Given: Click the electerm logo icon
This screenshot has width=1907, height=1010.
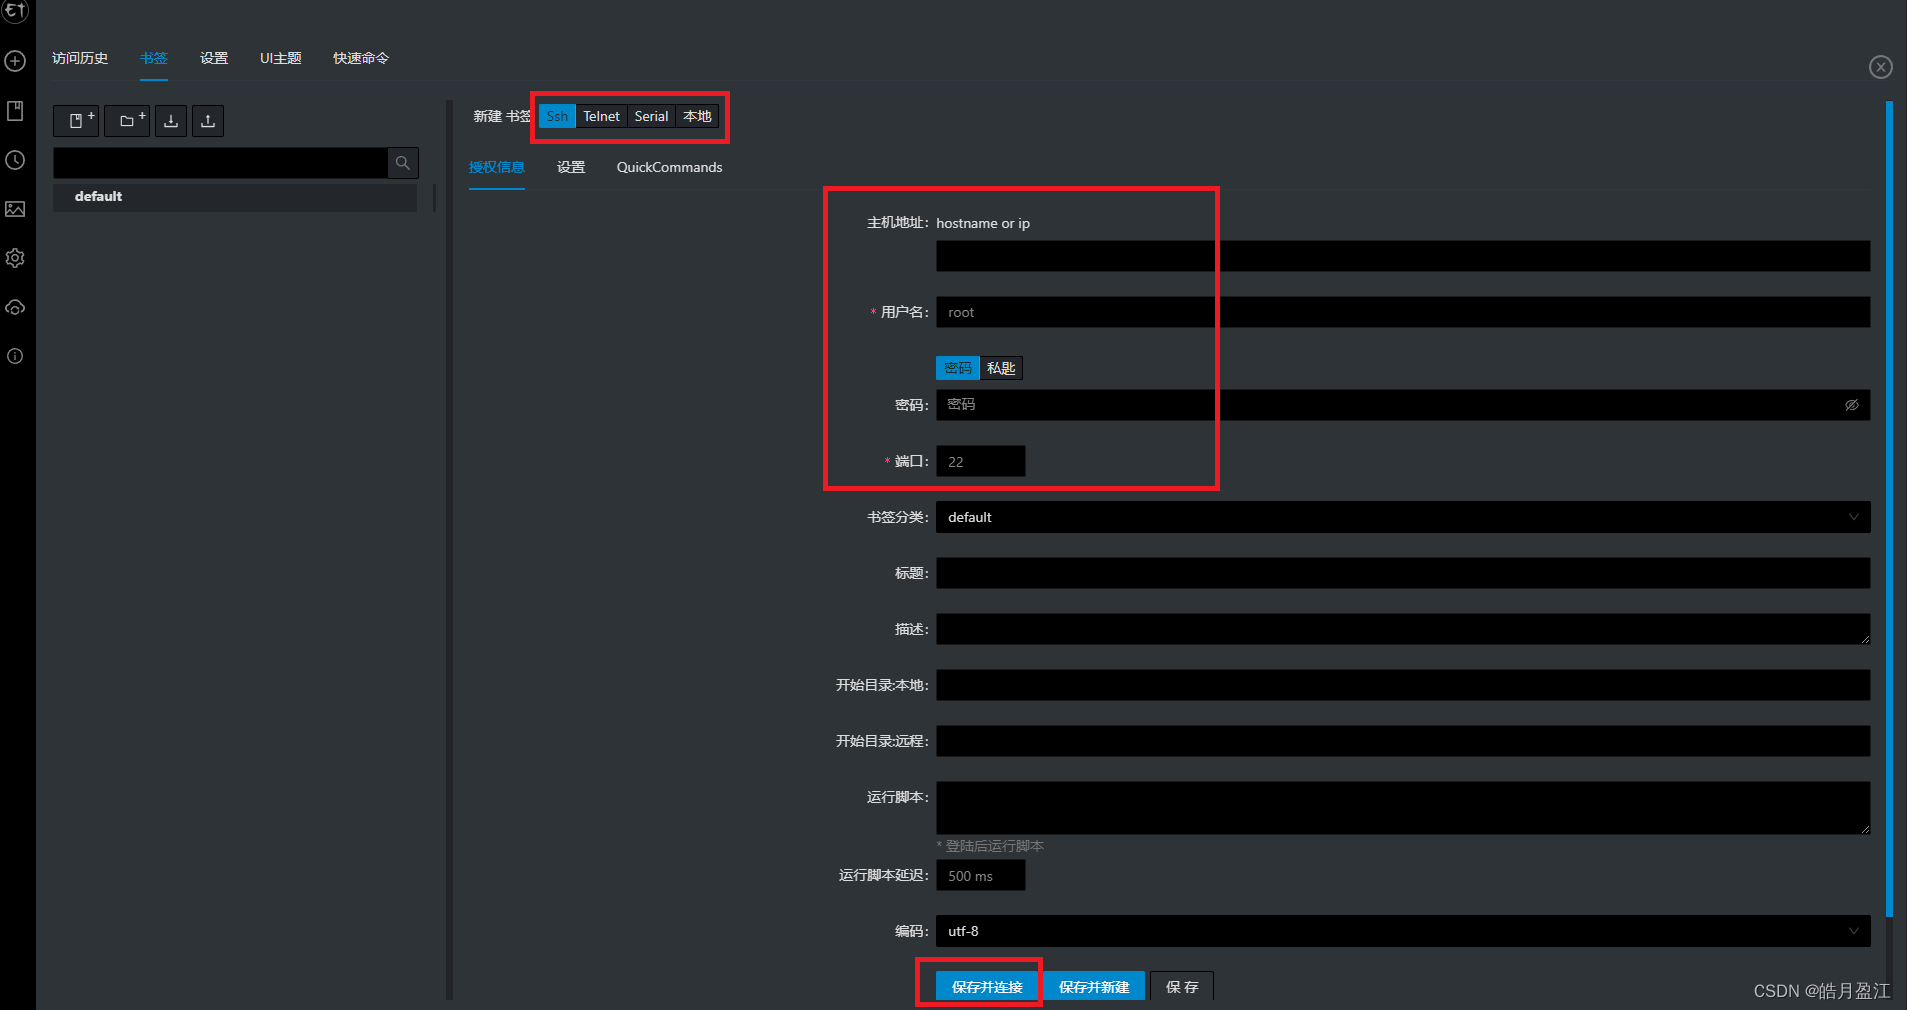Looking at the screenshot, I should click(15, 11).
